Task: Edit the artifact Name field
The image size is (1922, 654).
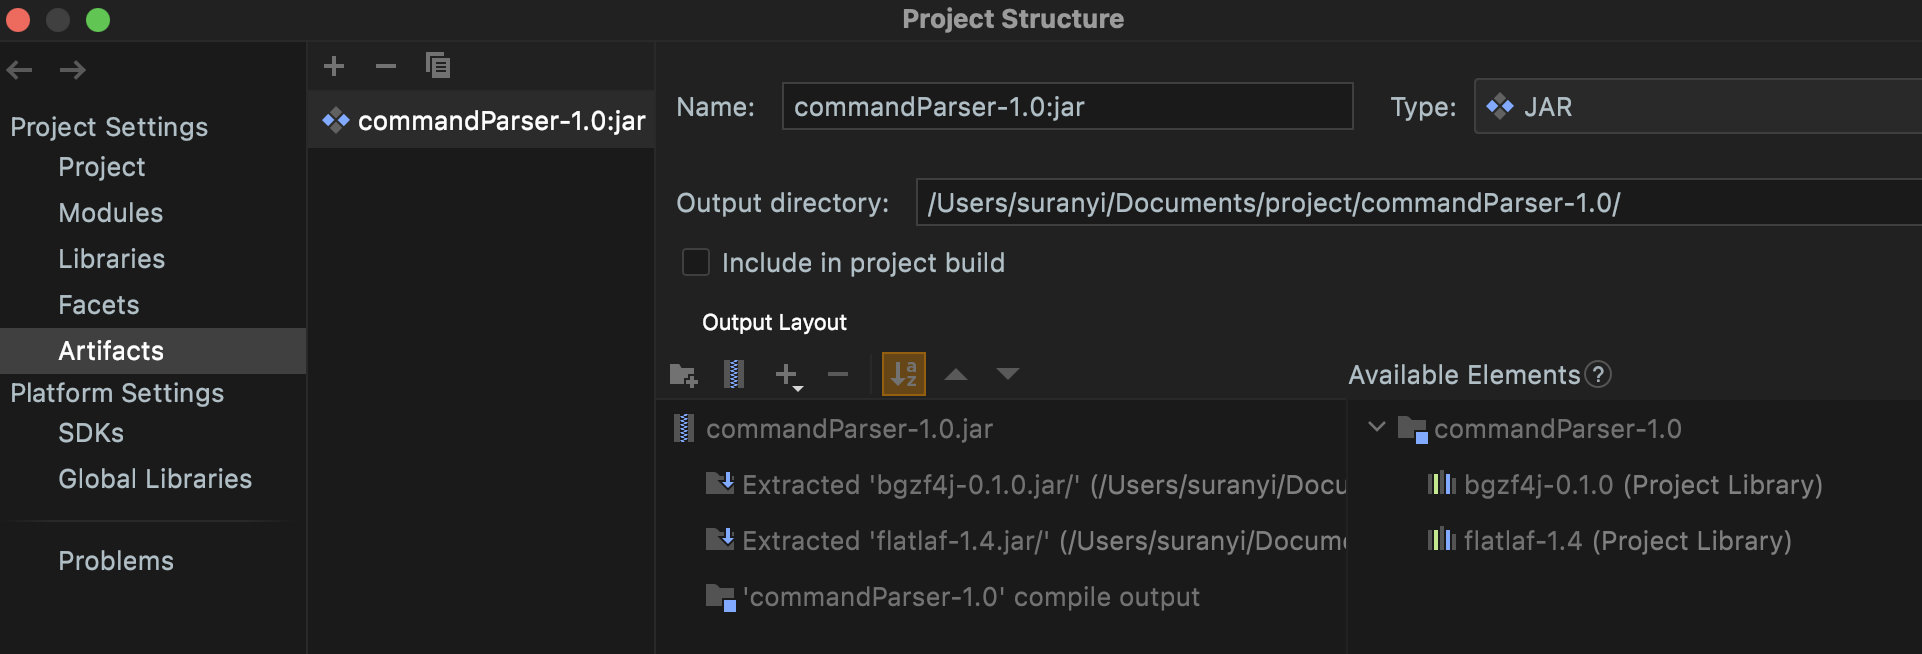Action: (x=1067, y=106)
